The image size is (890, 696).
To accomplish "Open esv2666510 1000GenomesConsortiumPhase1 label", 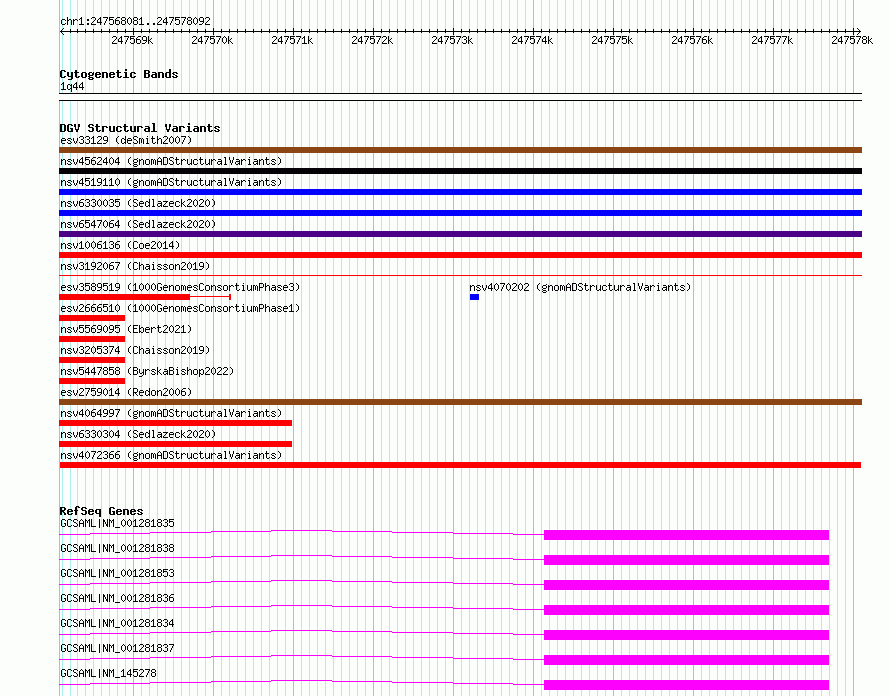I will click(180, 308).
